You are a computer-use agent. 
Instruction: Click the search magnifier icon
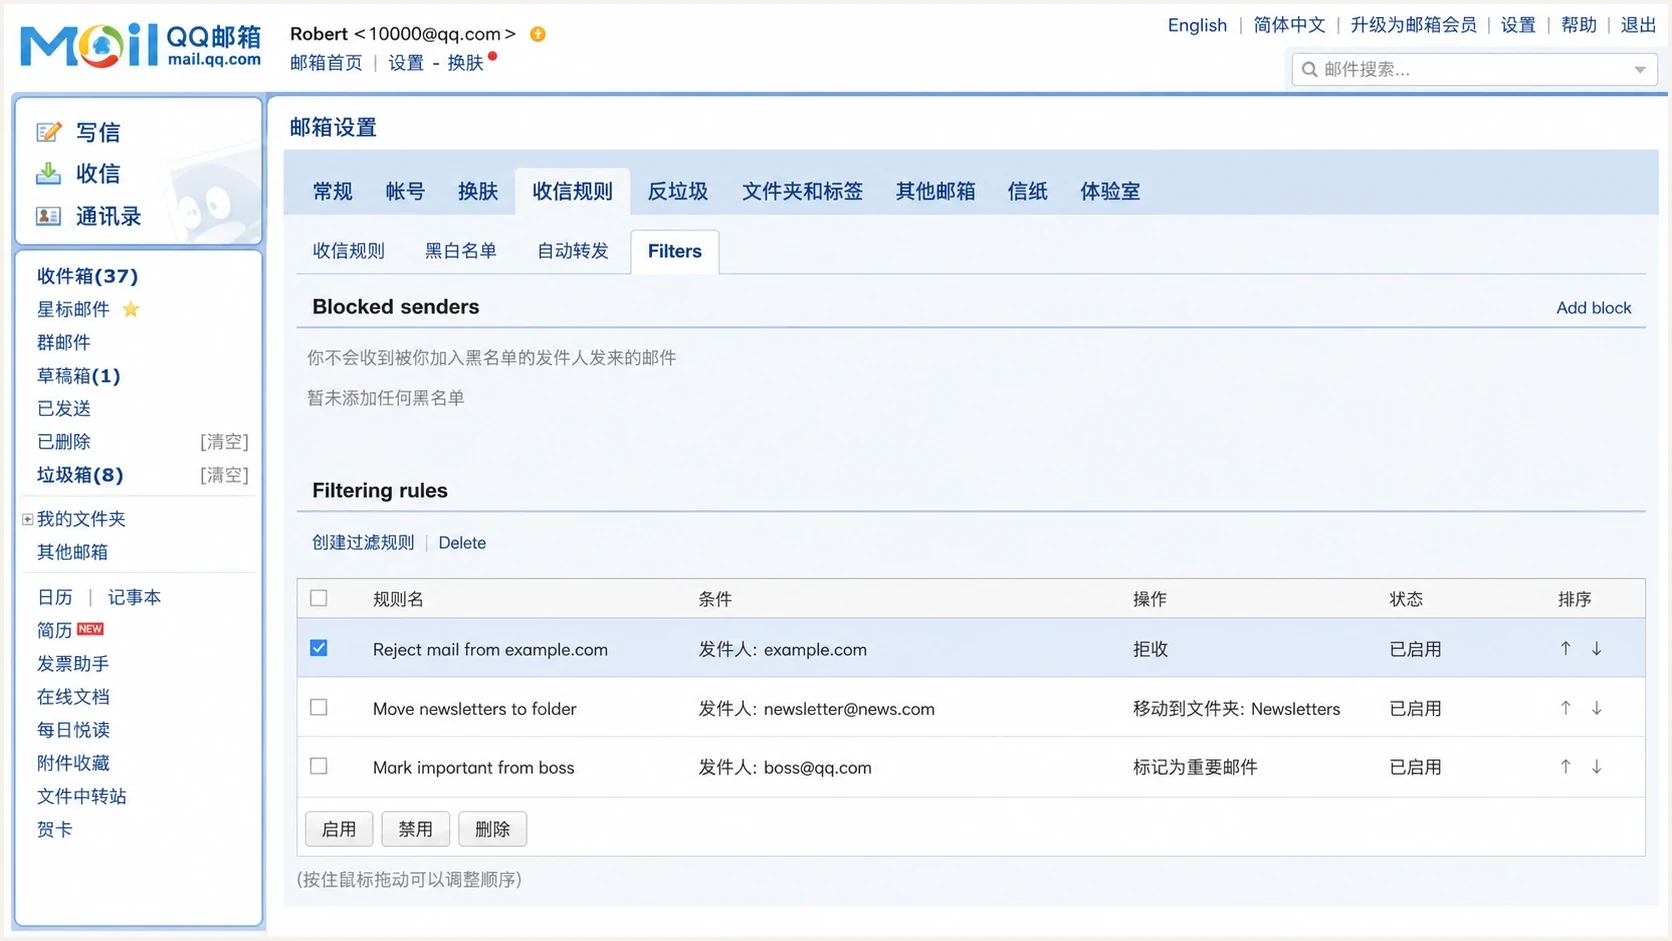point(1309,69)
